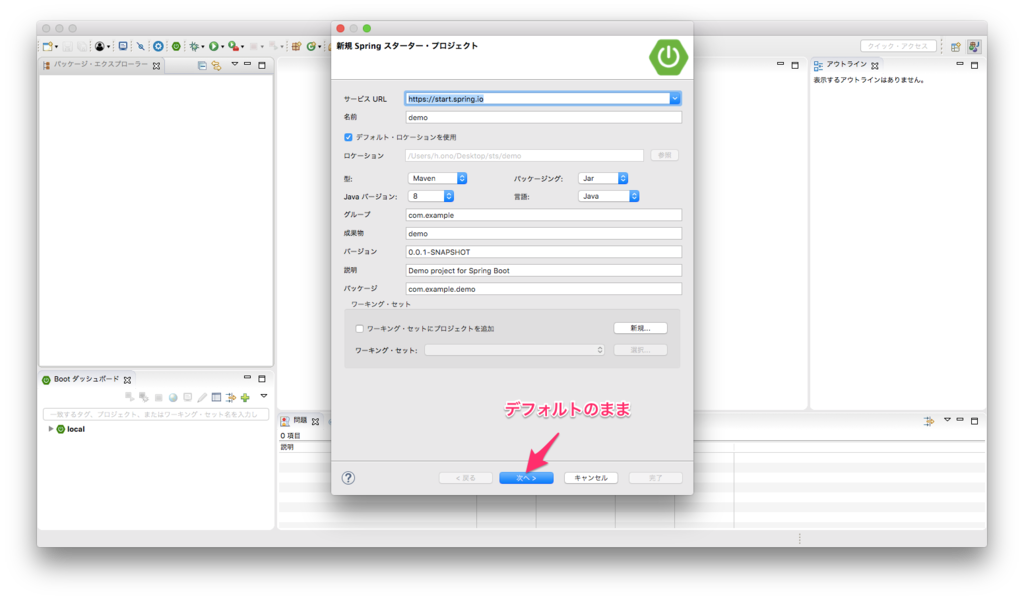The height and width of the screenshot is (600, 1024).
Task: Click the skip all breakpoints icon
Action: point(140,46)
